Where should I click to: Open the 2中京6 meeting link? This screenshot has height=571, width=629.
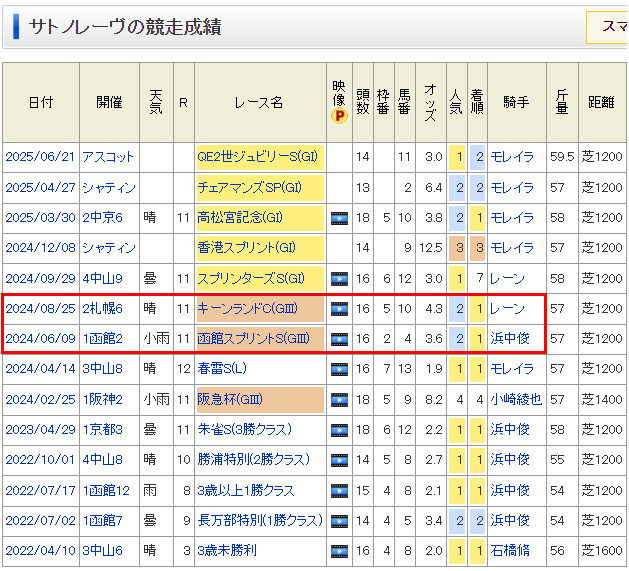(102, 217)
